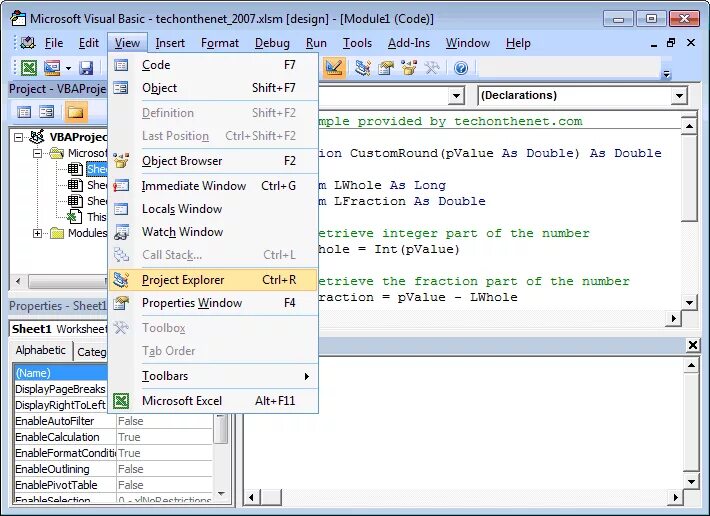Expand the Modules folder node

point(37,234)
